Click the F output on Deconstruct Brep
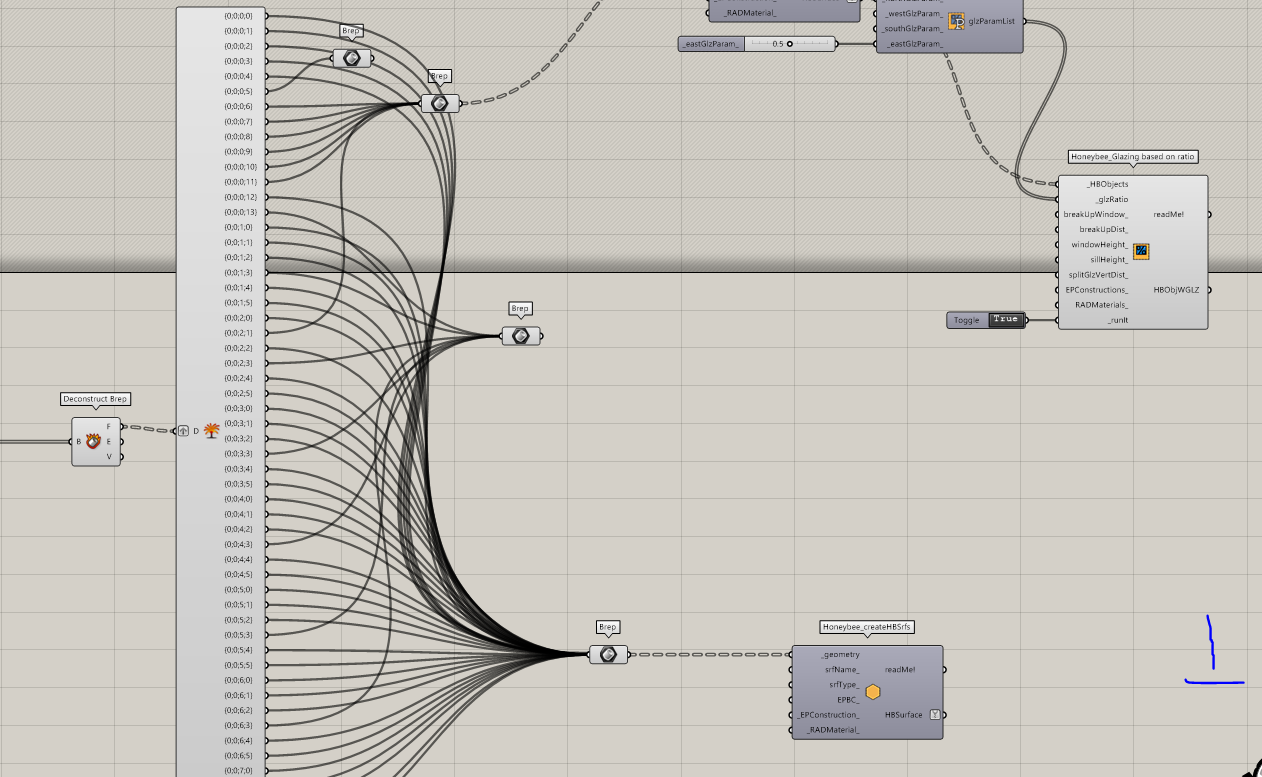This screenshot has height=777, width=1262. coord(109,426)
